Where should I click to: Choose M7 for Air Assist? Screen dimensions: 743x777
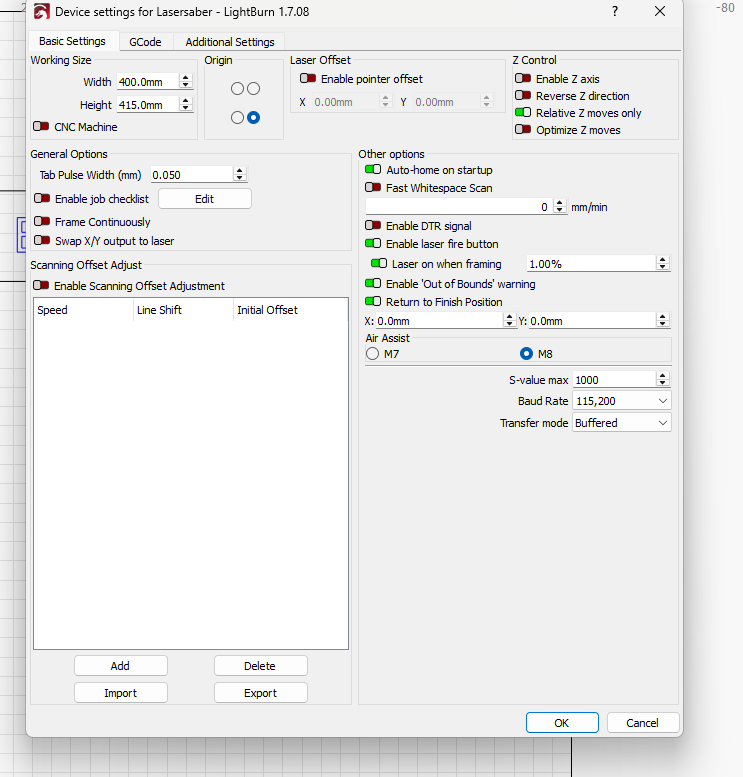373,353
